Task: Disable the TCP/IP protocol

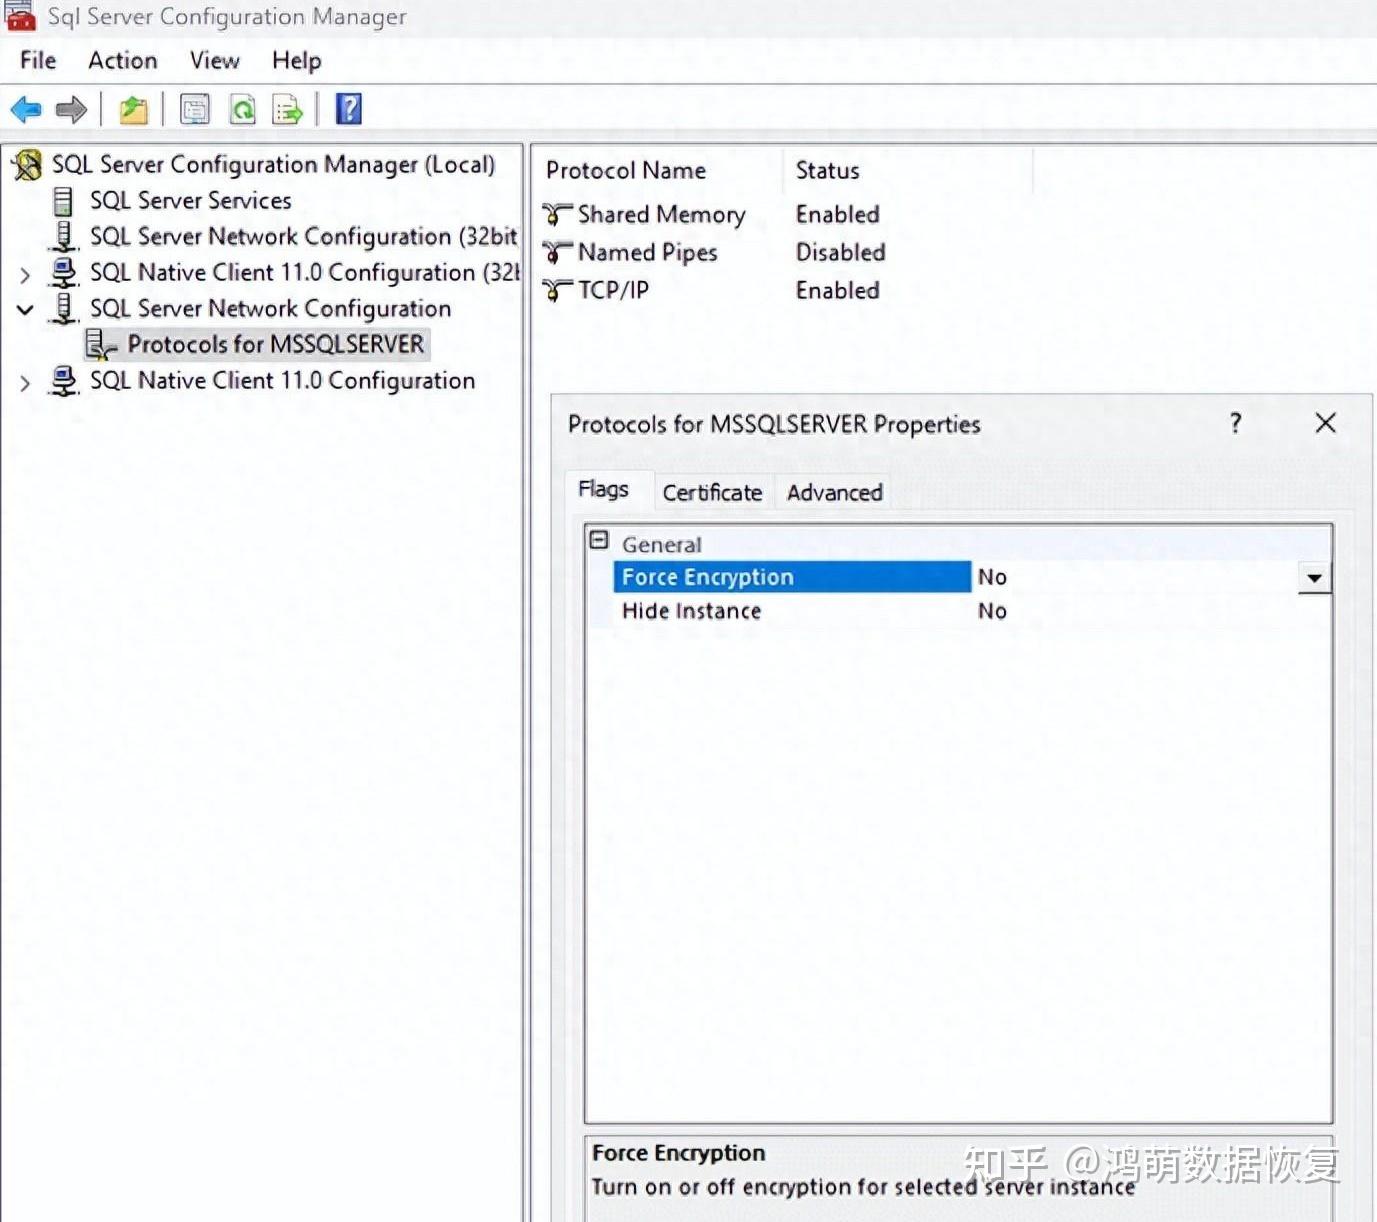Action: pos(611,290)
